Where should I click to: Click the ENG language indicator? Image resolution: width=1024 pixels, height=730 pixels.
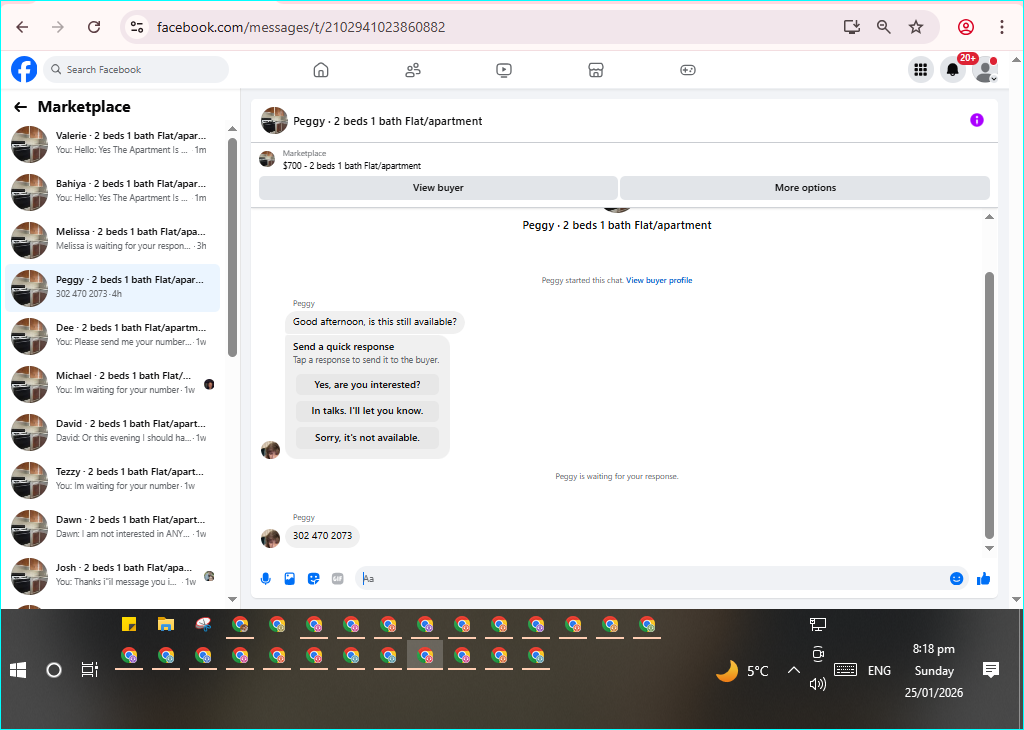pyautogui.click(x=879, y=671)
